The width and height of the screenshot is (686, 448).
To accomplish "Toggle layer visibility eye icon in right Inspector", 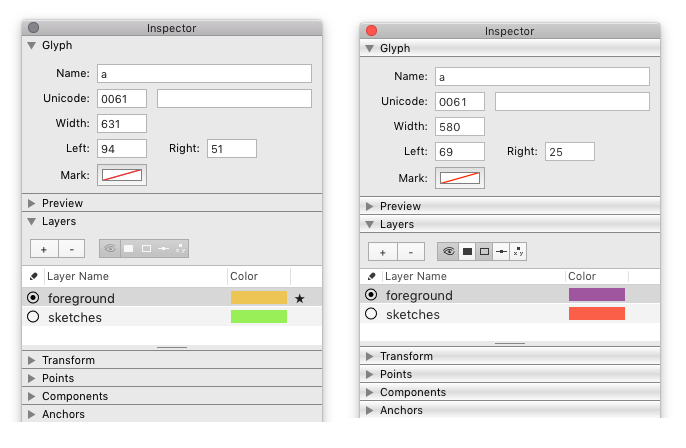I will pos(448,252).
